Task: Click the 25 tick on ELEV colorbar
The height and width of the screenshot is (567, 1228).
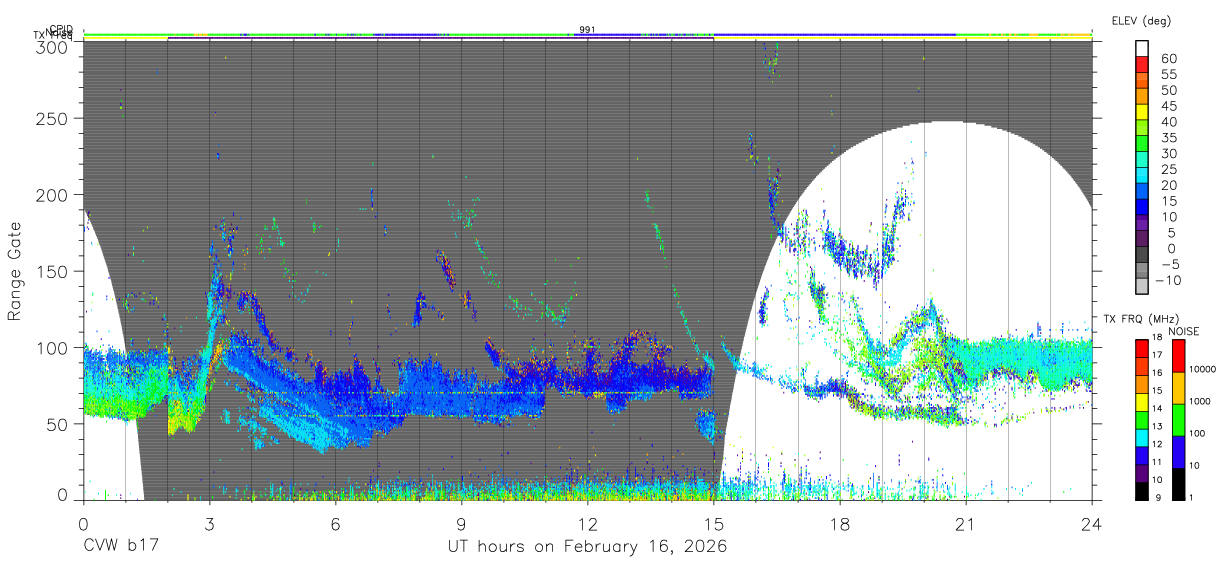Action: point(1169,170)
